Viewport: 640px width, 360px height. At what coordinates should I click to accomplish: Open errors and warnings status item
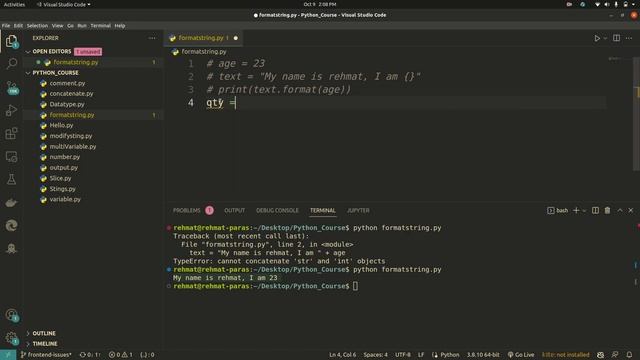(x=120, y=355)
